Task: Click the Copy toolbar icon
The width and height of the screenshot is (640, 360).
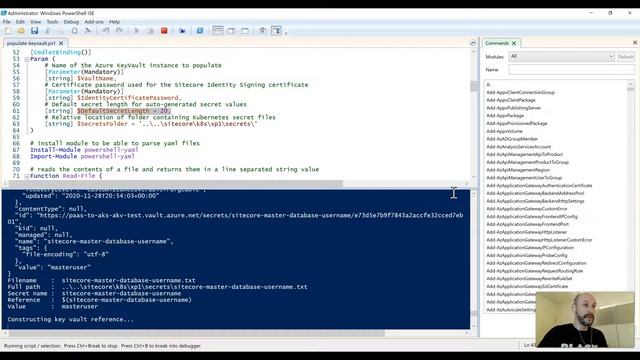Action: pyautogui.click(x=61, y=31)
